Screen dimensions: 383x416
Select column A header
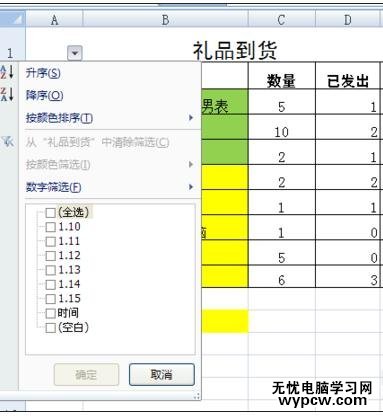click(54, 20)
